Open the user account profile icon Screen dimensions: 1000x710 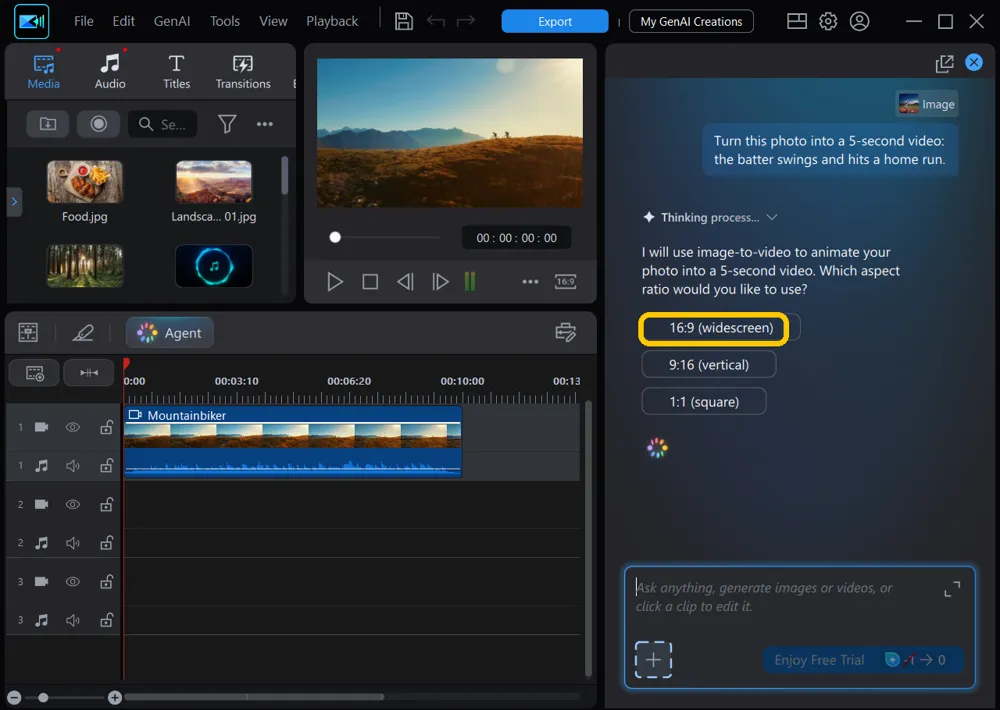859,21
